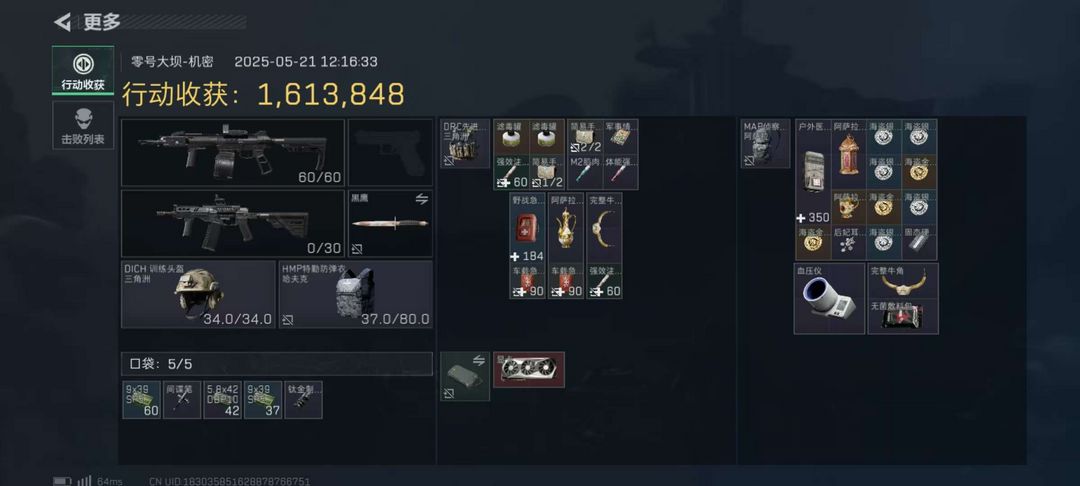Screen dimensions: 1080x486
Task: Click the swap arrows icon on 黑鹰 slot
Action: click(x=422, y=199)
